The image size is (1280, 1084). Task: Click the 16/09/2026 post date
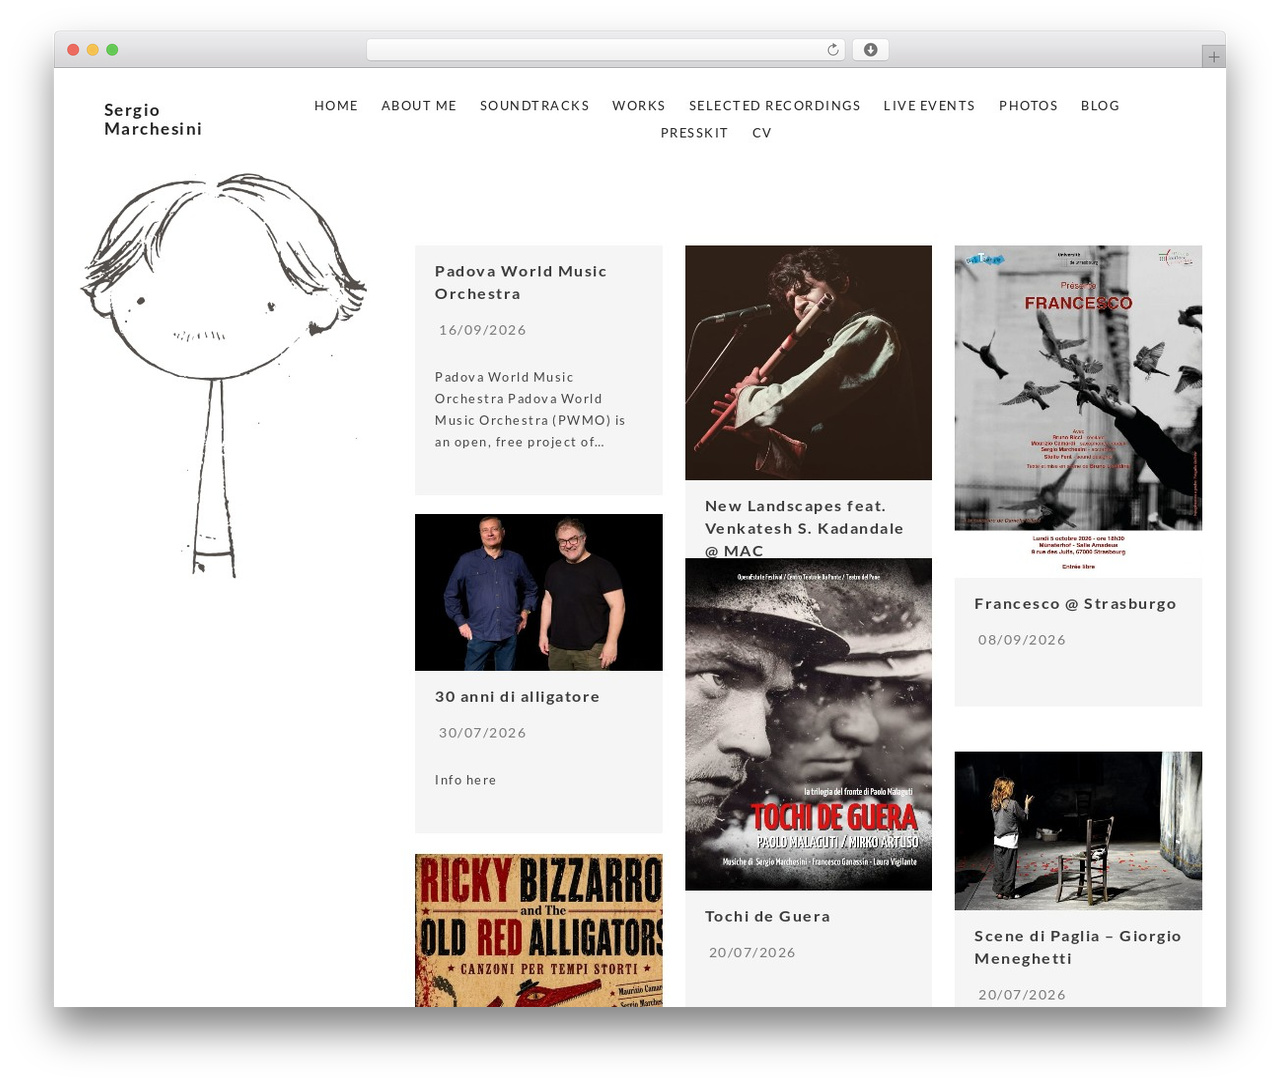(482, 330)
